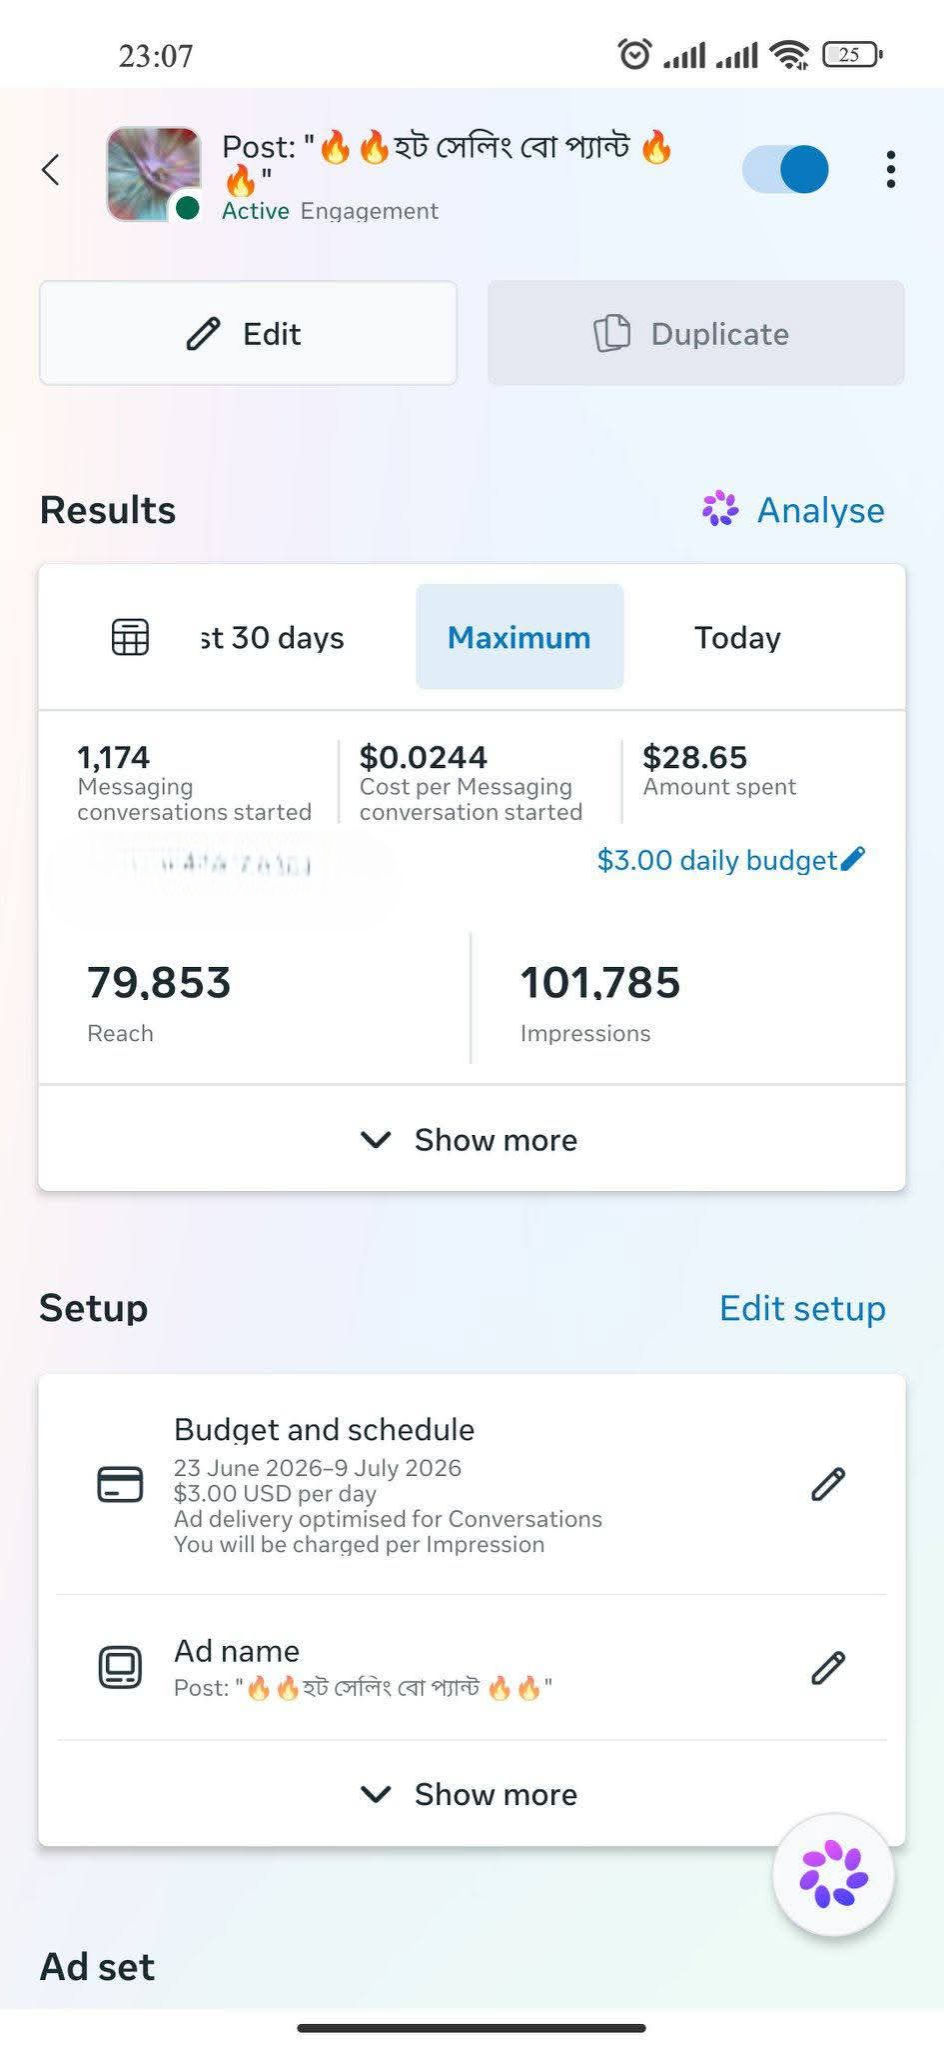The height and width of the screenshot is (2048, 944).
Task: Open the custom date range table icon
Action: pos(130,637)
